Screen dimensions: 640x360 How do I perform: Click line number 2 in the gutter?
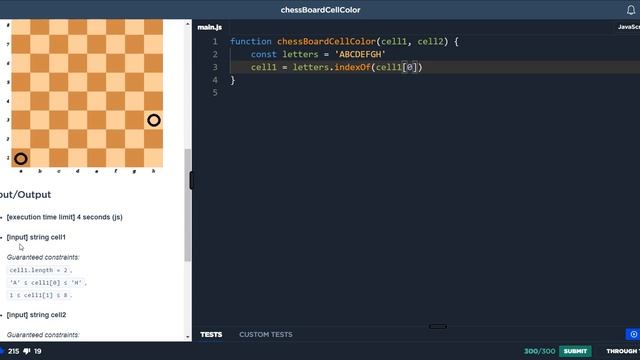[215, 54]
